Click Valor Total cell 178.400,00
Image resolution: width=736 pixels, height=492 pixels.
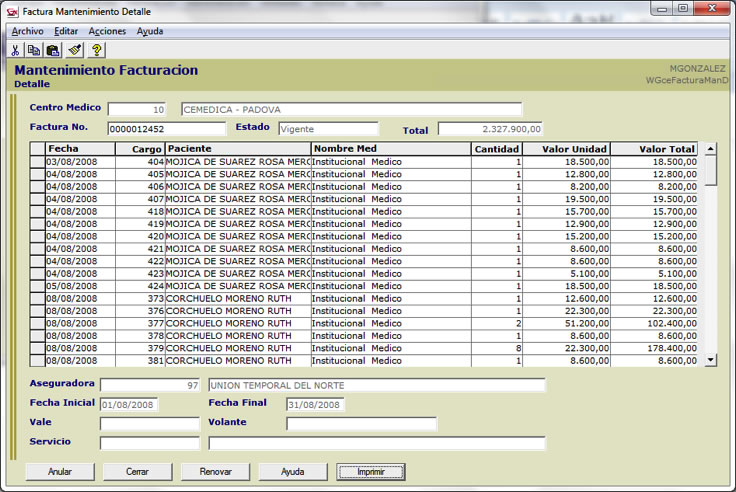tap(654, 348)
